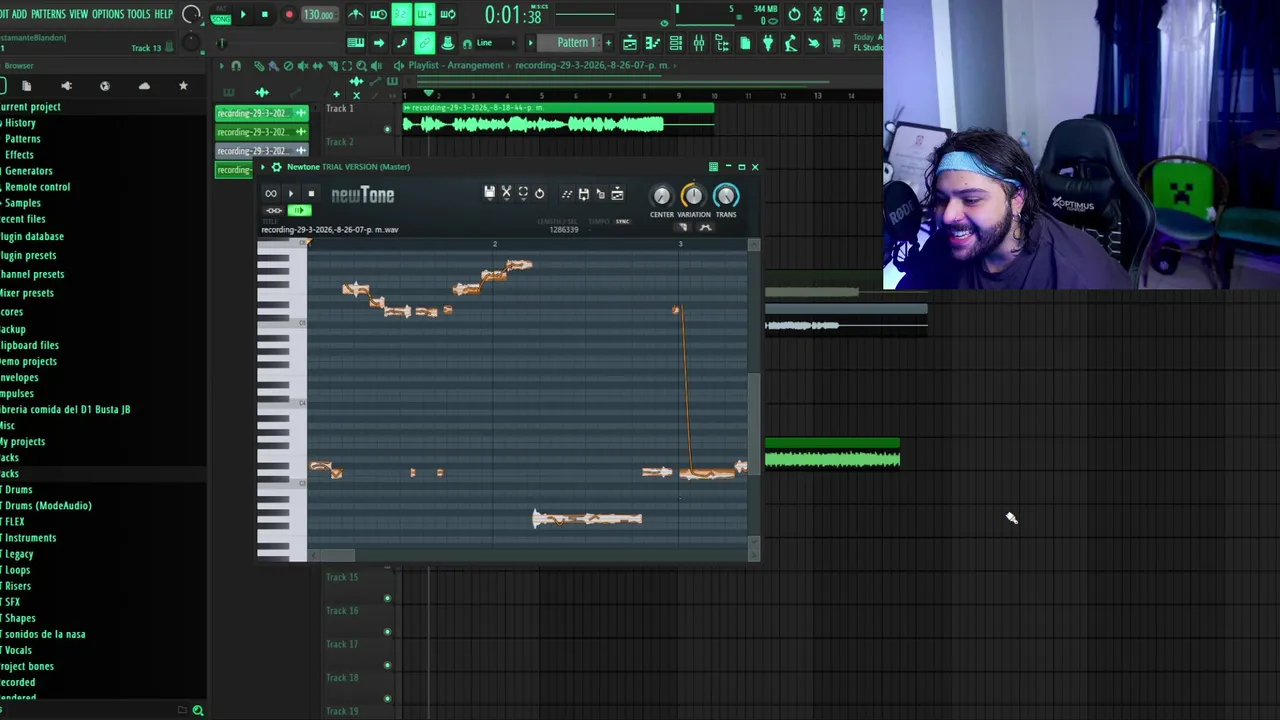The height and width of the screenshot is (720, 1280).
Task: Toggle Track 15 mute dot
Action: [x=387, y=598]
